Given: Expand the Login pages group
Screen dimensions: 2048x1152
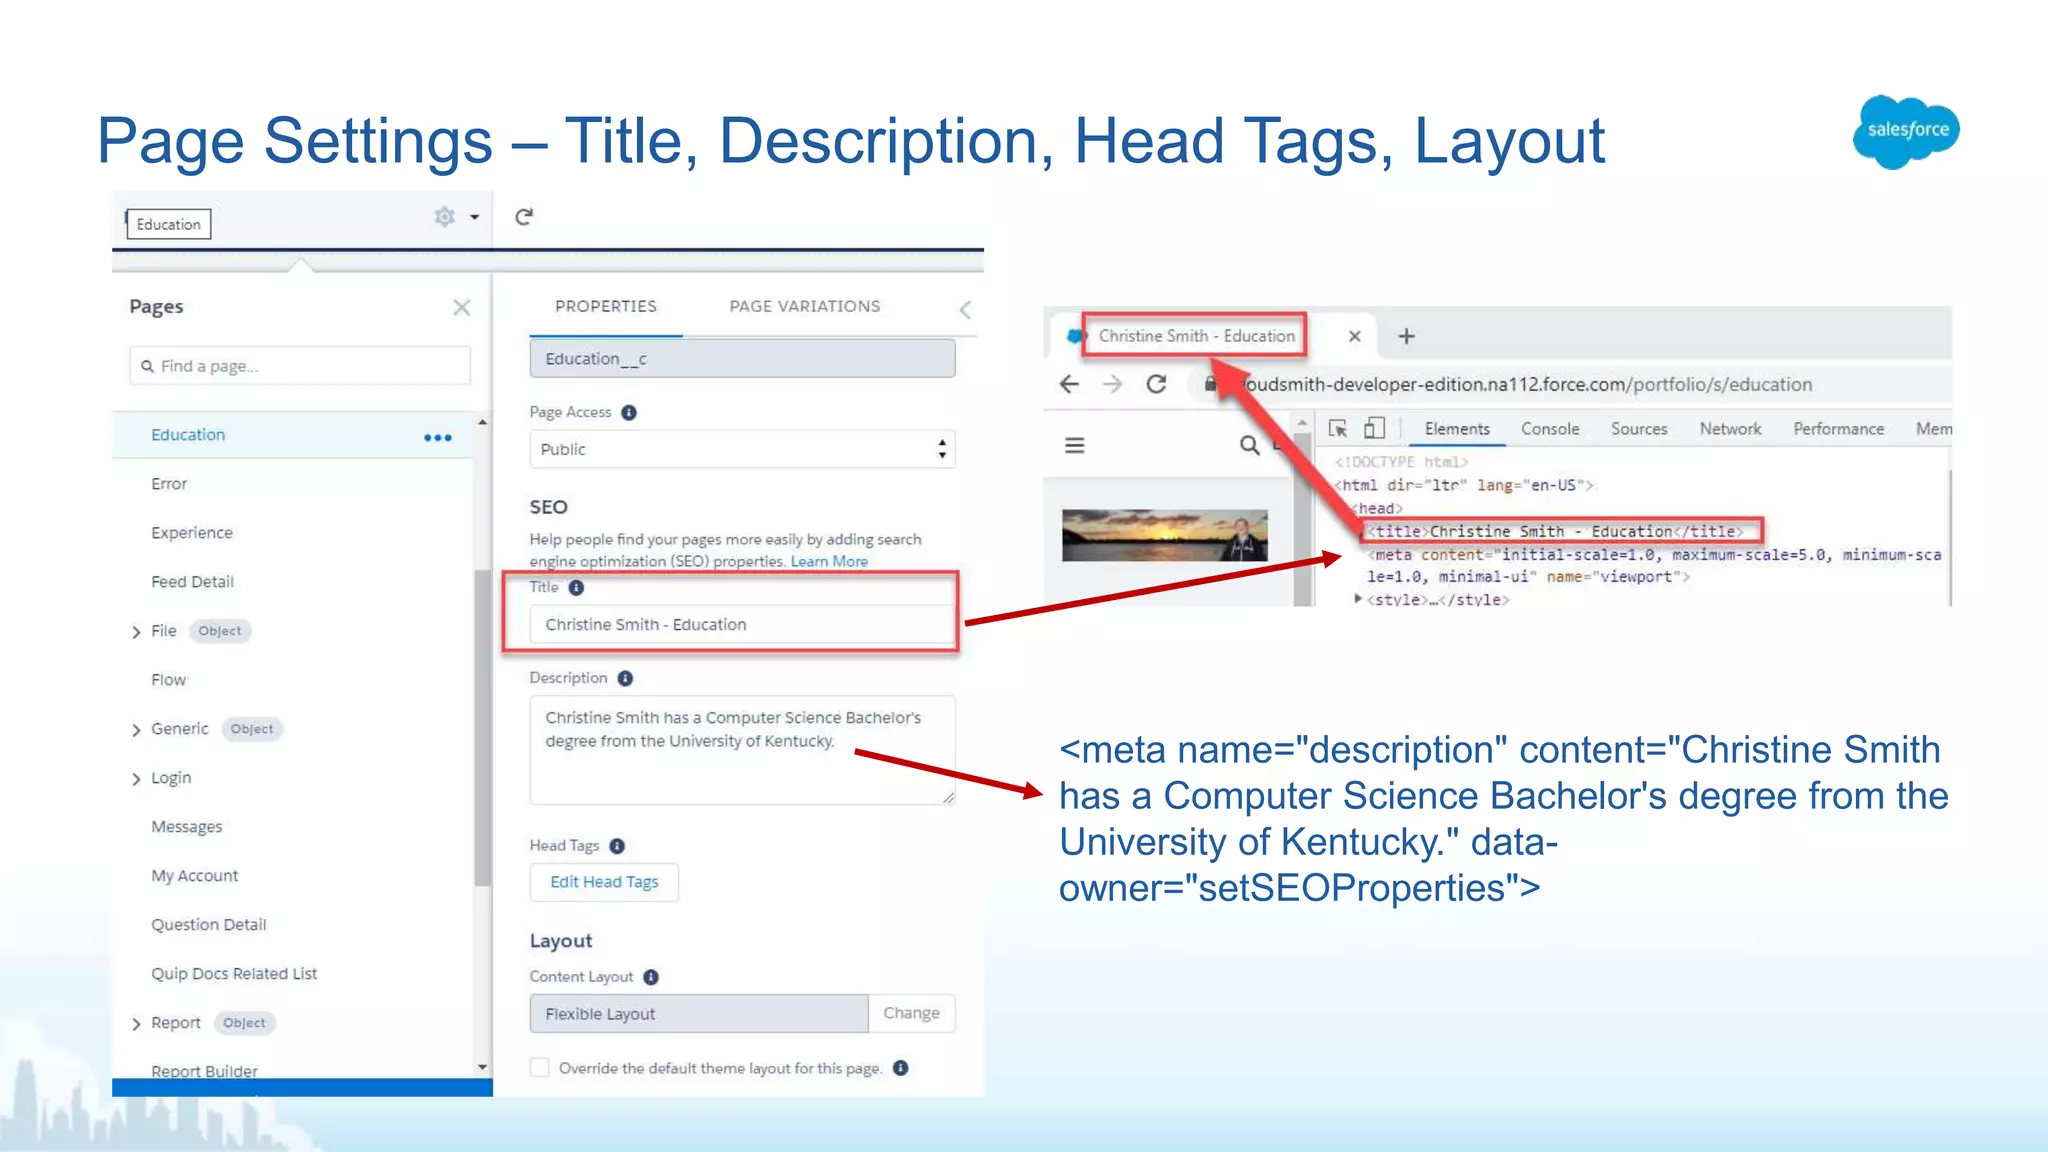Looking at the screenshot, I should [136, 779].
